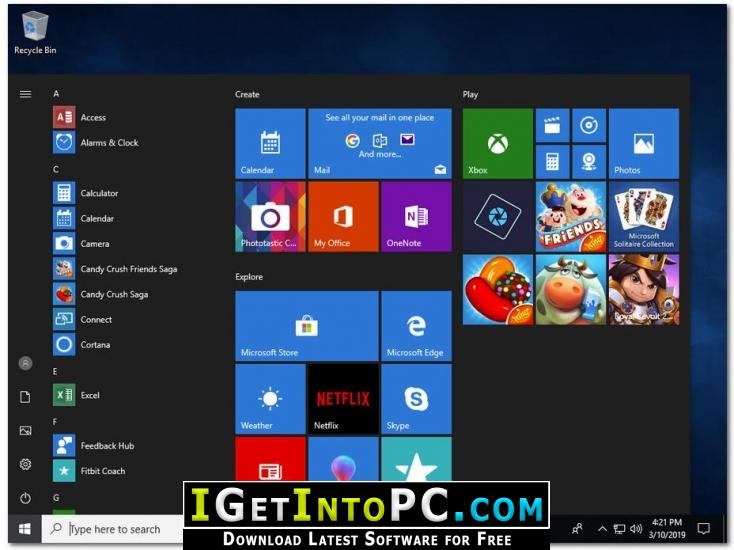Screen dimensions: 734x550
Task: Open the network status tray icon
Action: coord(619,529)
